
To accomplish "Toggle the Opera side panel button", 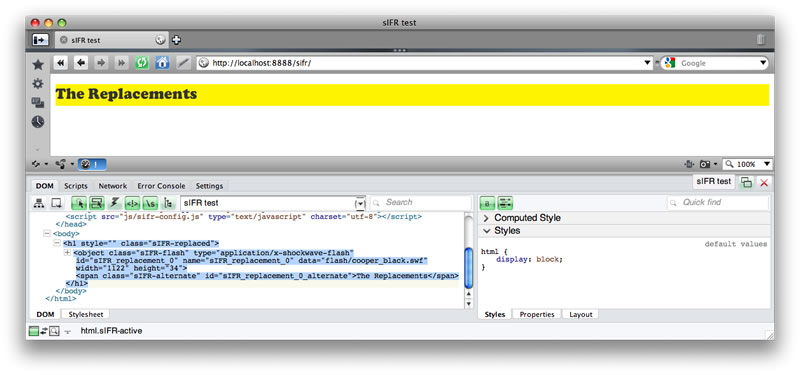I will pos(40,40).
